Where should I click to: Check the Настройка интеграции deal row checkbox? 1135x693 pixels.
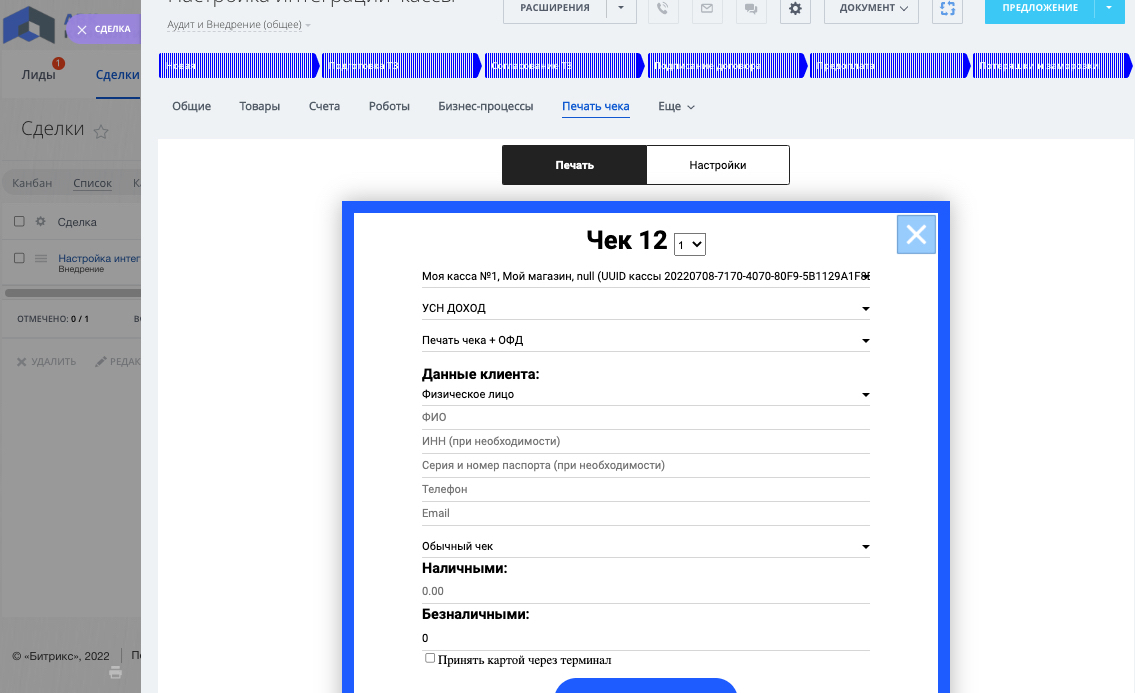pos(20,259)
